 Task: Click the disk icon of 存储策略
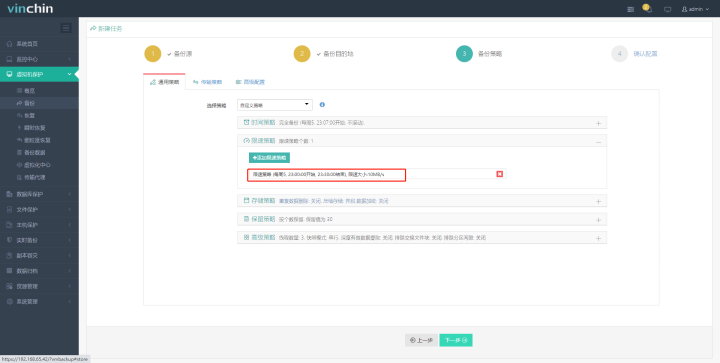(x=246, y=201)
